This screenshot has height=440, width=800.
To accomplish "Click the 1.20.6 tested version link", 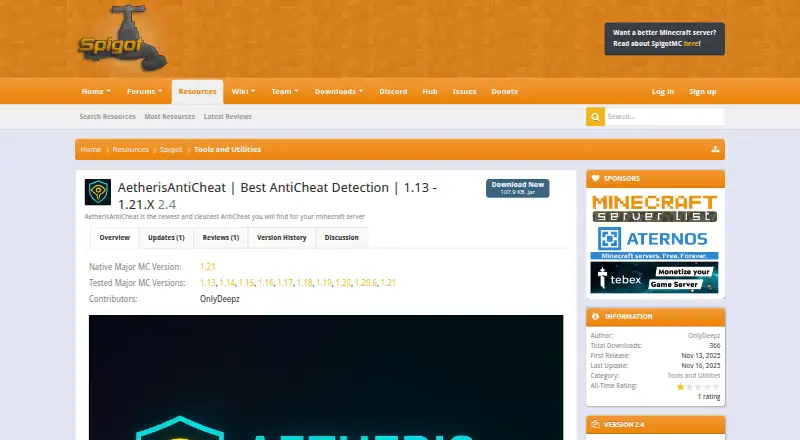I will (366, 283).
